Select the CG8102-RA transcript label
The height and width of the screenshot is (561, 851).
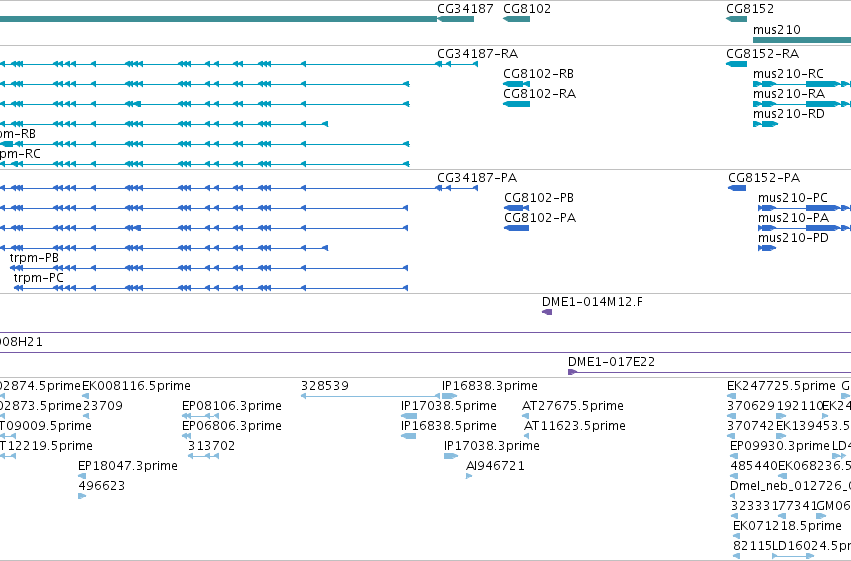(539, 94)
